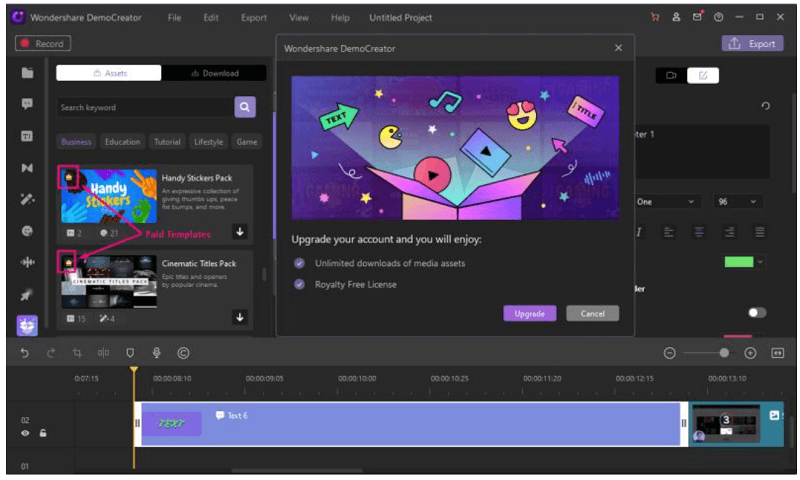Open the captions text sidebar icon

point(27,136)
